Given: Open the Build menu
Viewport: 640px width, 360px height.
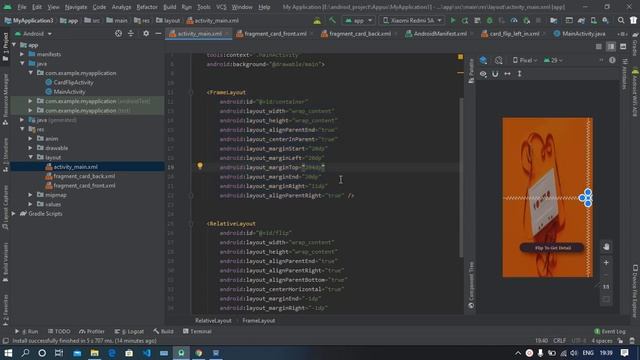Looking at the screenshot, I should pos(169,7).
